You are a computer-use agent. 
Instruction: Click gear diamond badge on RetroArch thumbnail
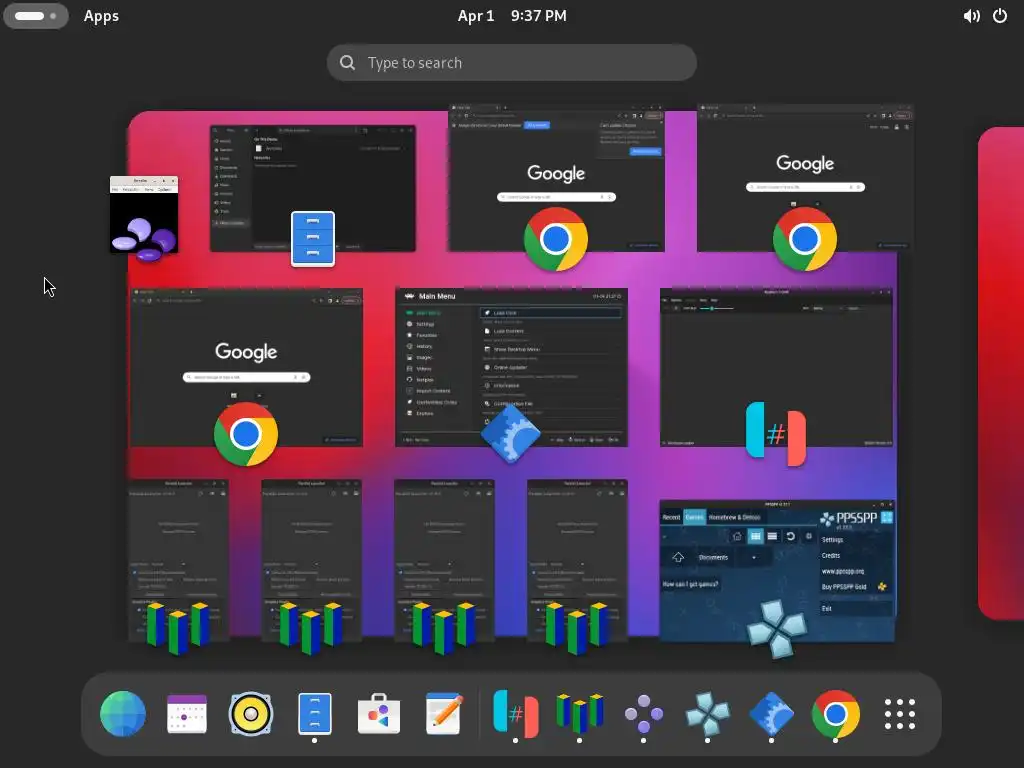coord(510,434)
